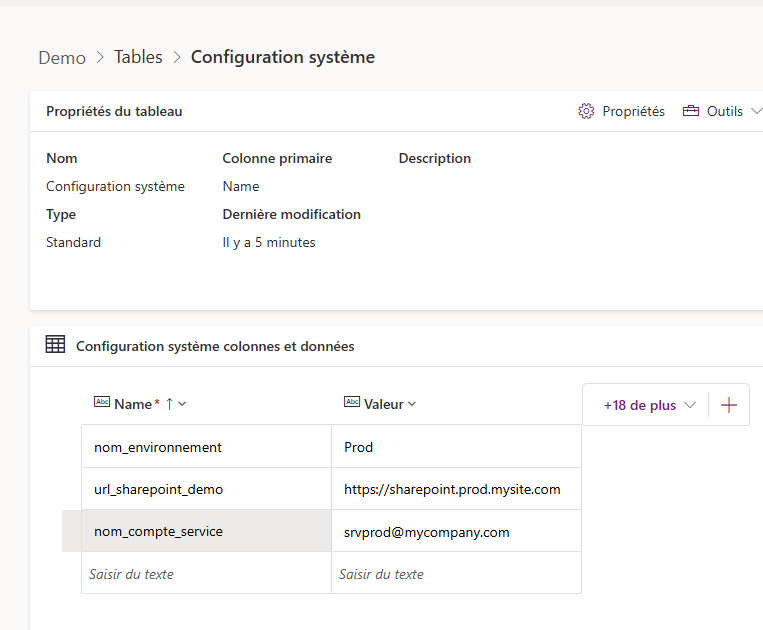Select the https://sharepoint.prod.mysite.com cell
This screenshot has height=630, width=763.
456,489
